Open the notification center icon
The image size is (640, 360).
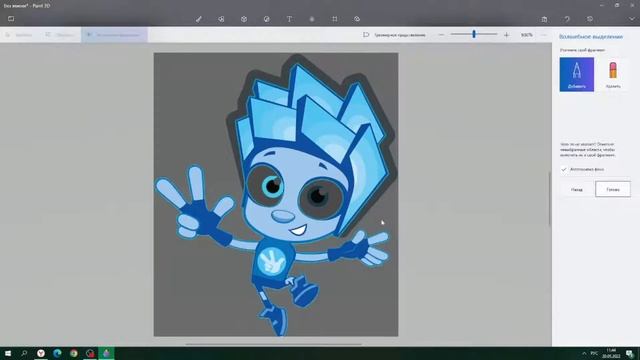[630, 353]
